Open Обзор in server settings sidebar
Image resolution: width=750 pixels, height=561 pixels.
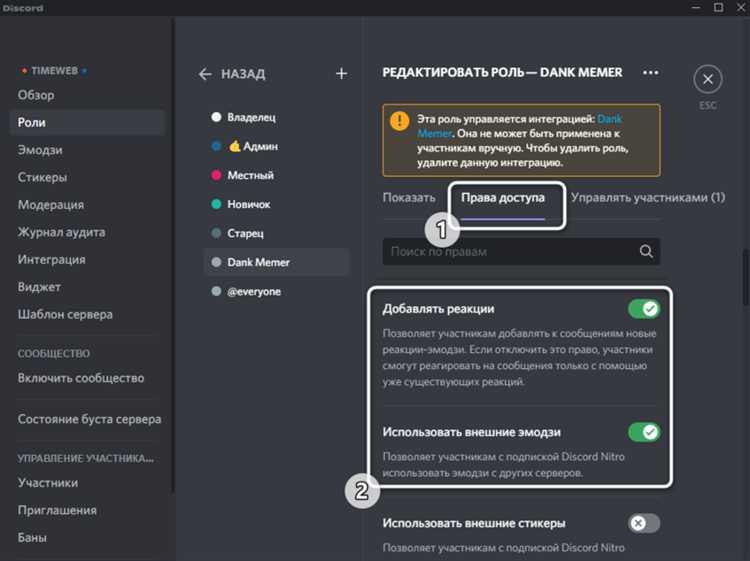tap(36, 95)
